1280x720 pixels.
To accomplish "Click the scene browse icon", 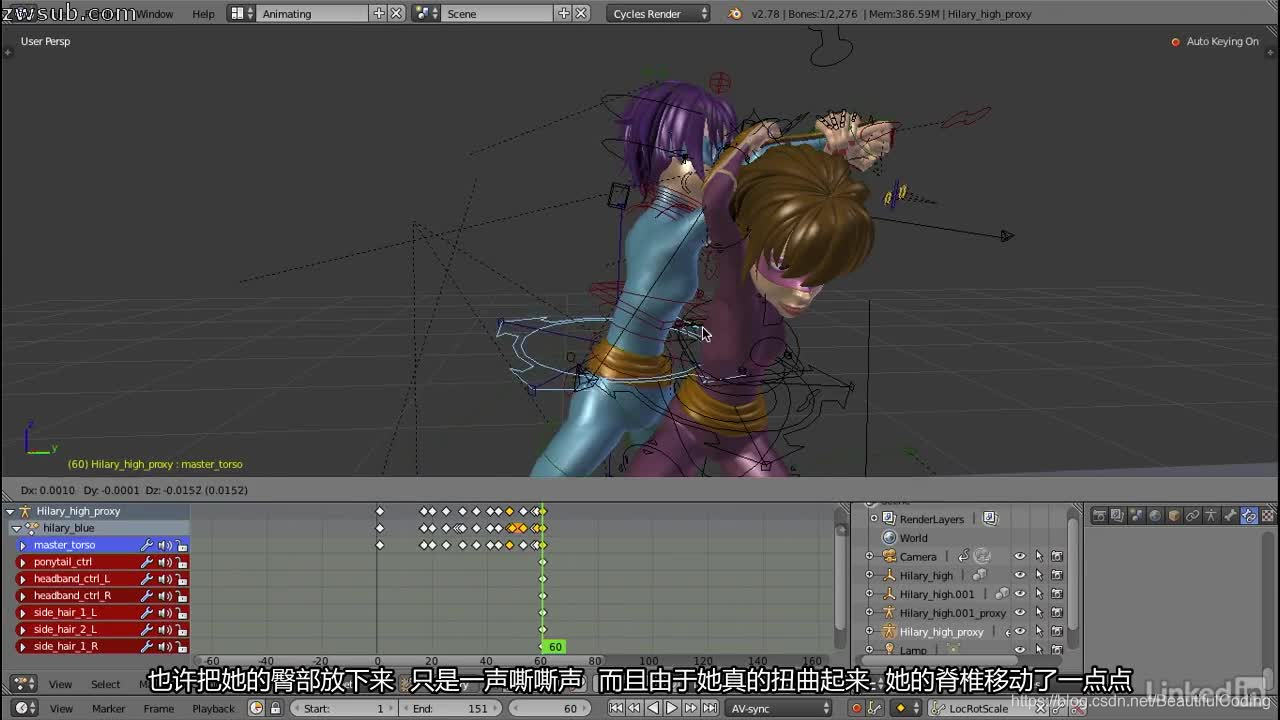I will (x=425, y=14).
